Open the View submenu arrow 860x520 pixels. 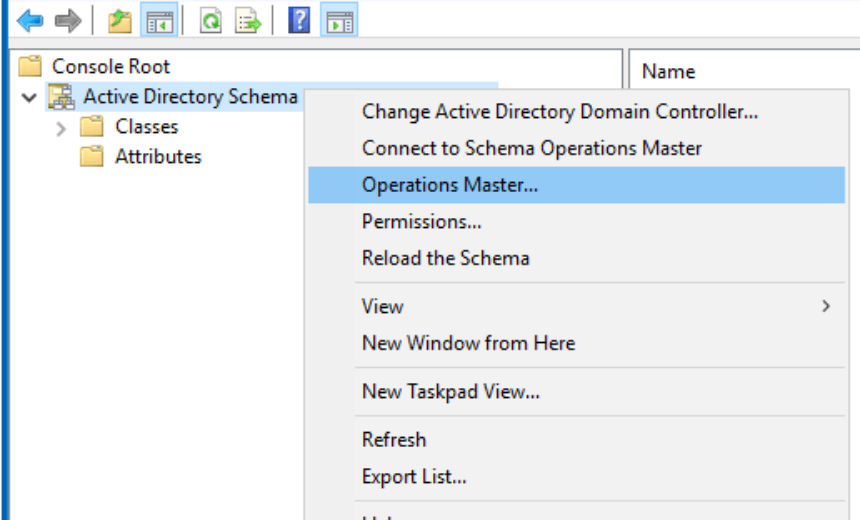[826, 306]
